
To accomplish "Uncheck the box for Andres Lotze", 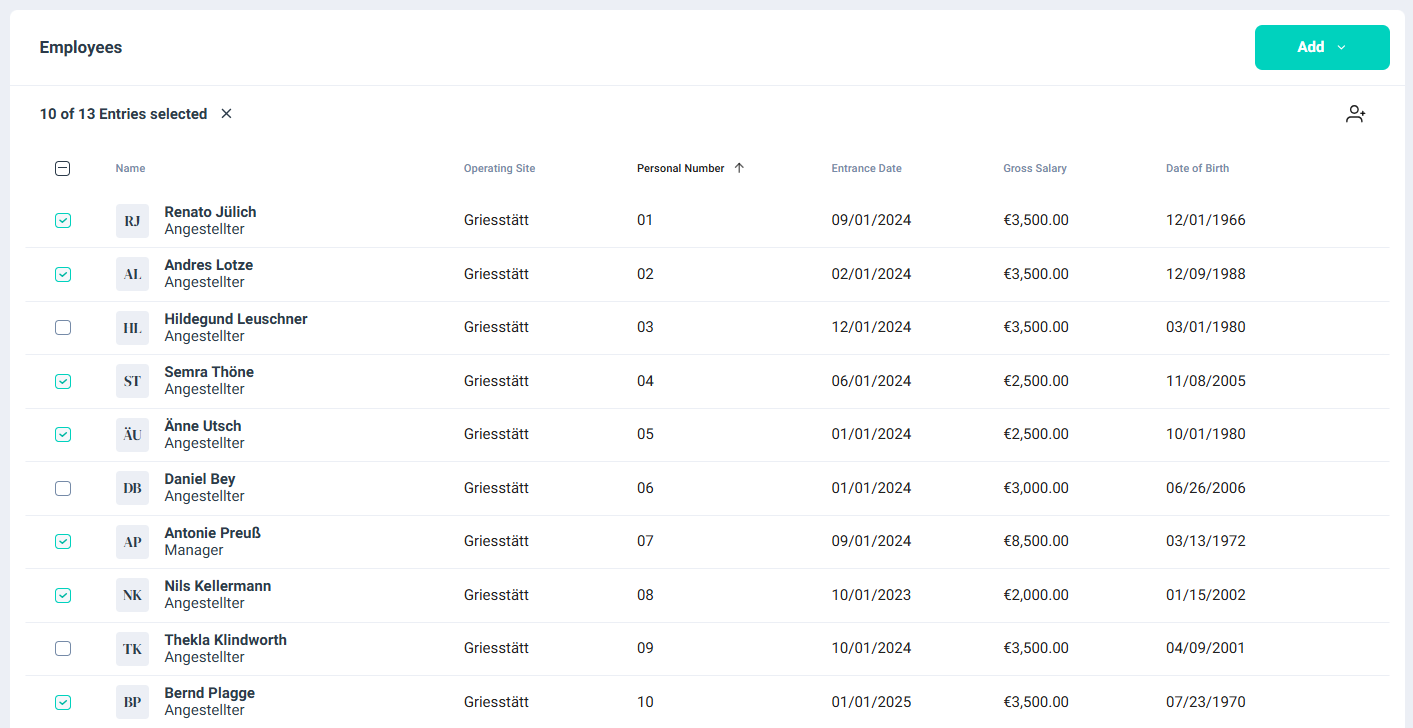I will tap(63, 274).
